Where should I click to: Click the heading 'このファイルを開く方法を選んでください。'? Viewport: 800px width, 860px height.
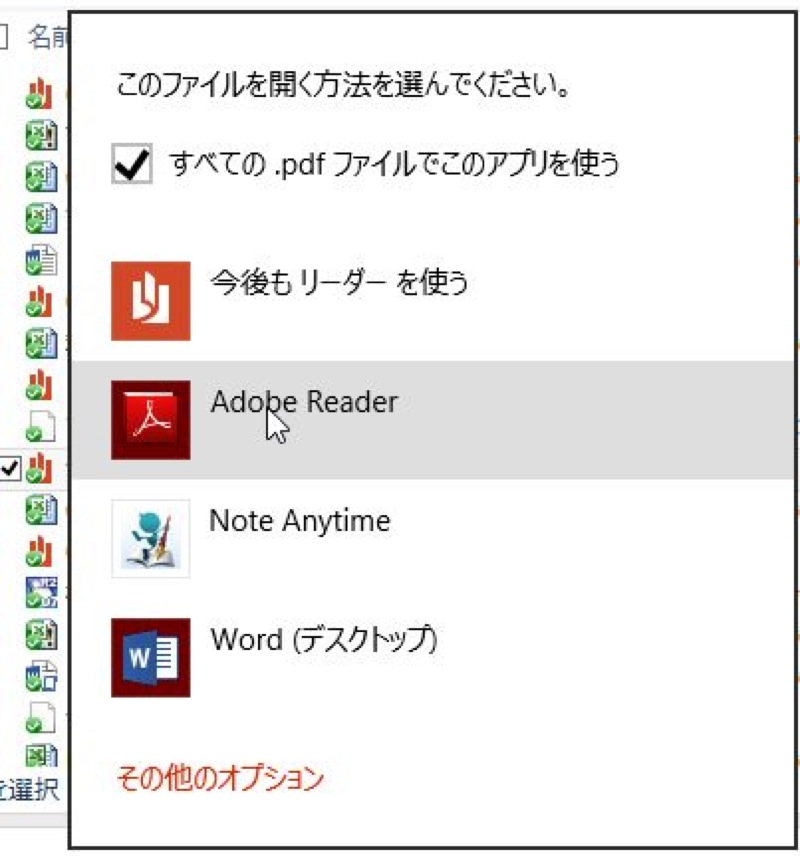(343, 85)
